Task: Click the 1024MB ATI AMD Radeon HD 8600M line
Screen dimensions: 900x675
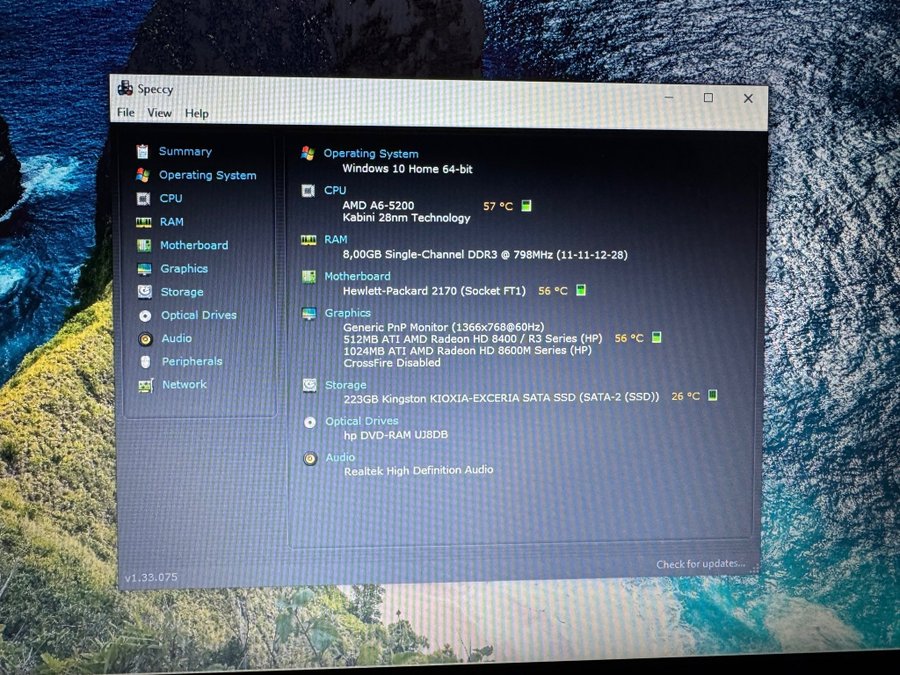Action: pos(467,351)
